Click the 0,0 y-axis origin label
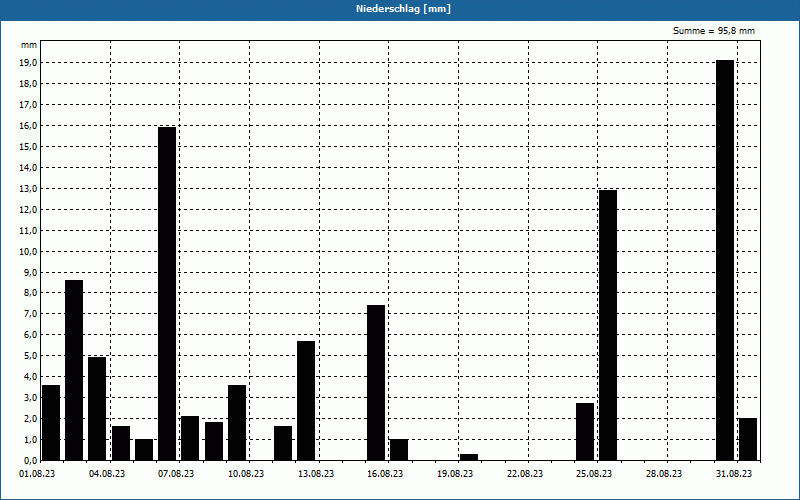This screenshot has width=800, height=500. pyautogui.click(x=30, y=460)
